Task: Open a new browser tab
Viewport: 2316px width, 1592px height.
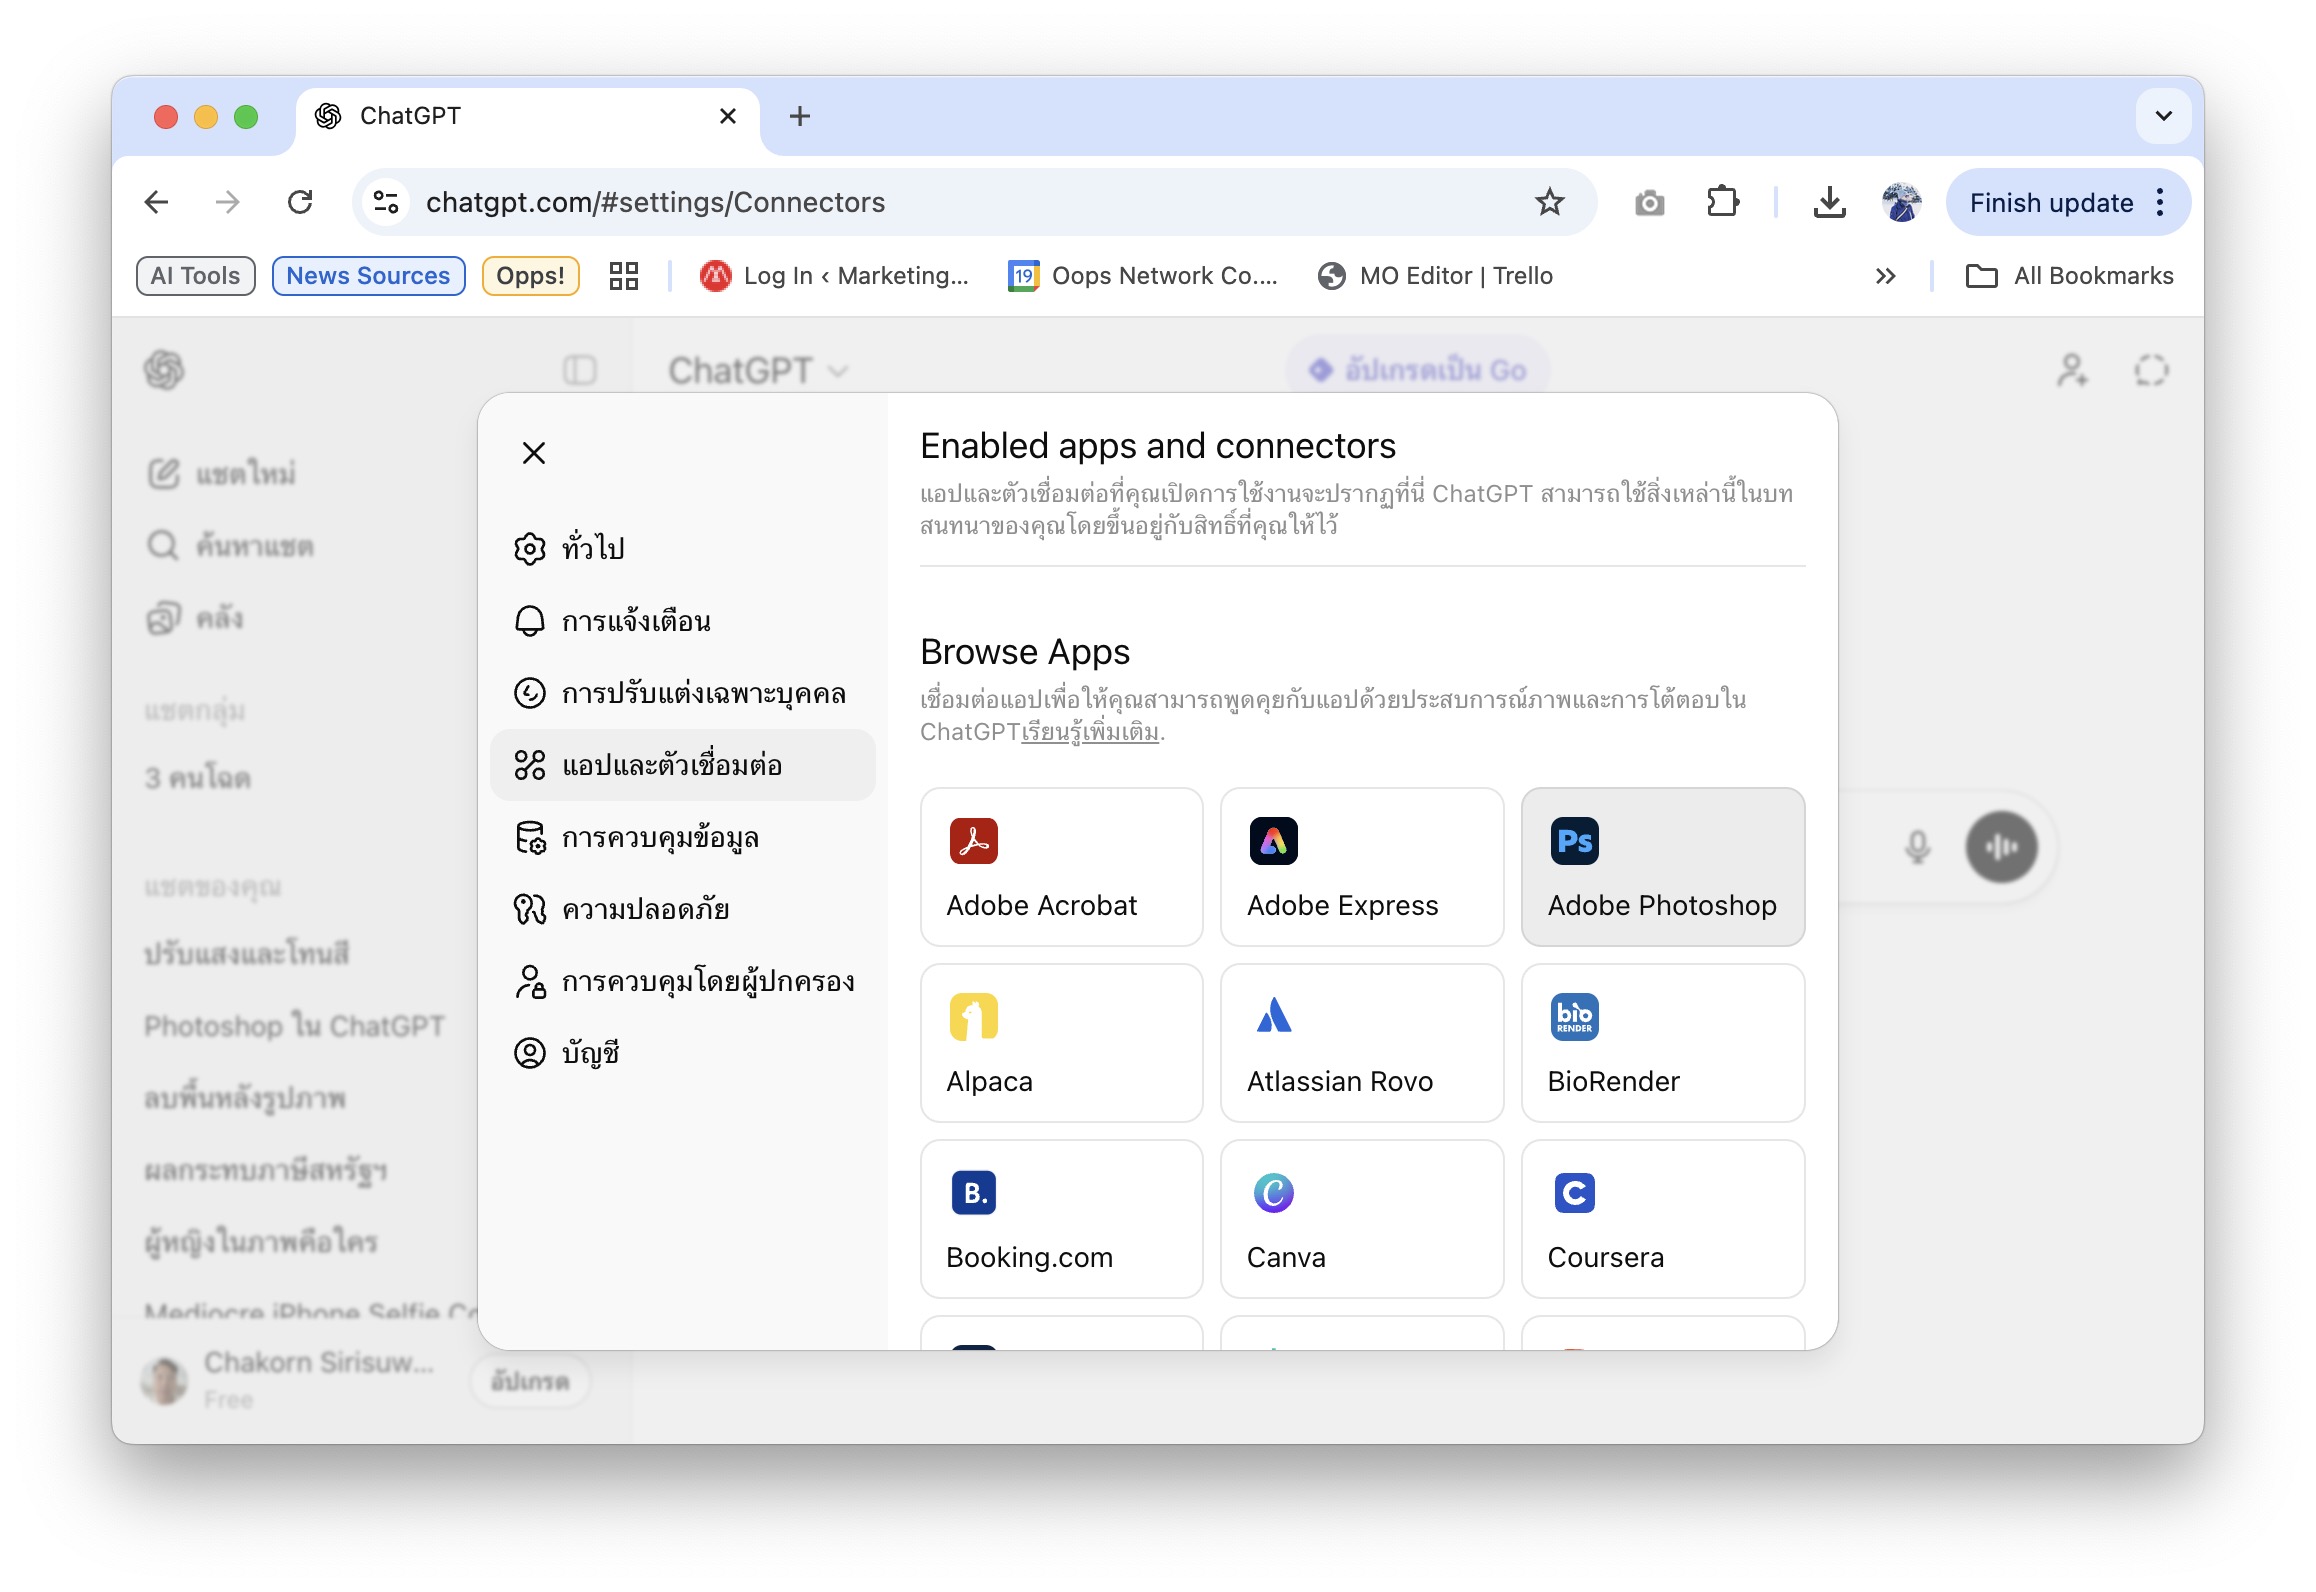Action: [800, 116]
